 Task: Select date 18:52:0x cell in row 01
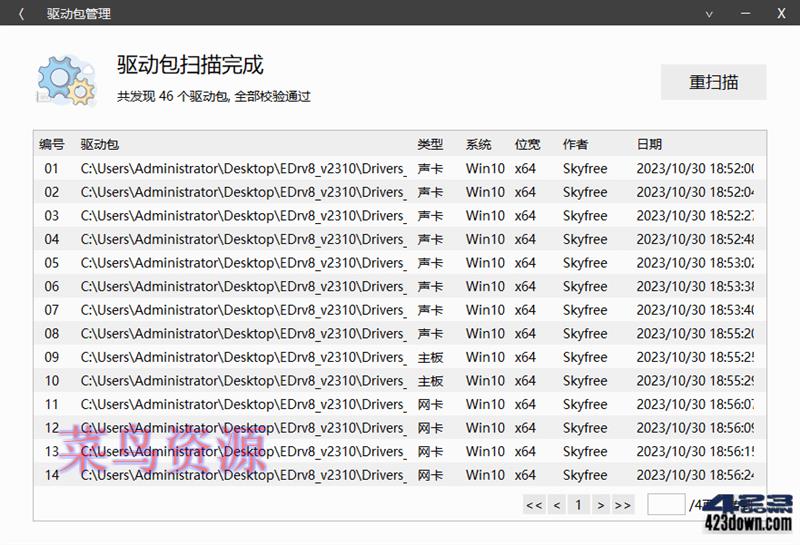point(695,168)
